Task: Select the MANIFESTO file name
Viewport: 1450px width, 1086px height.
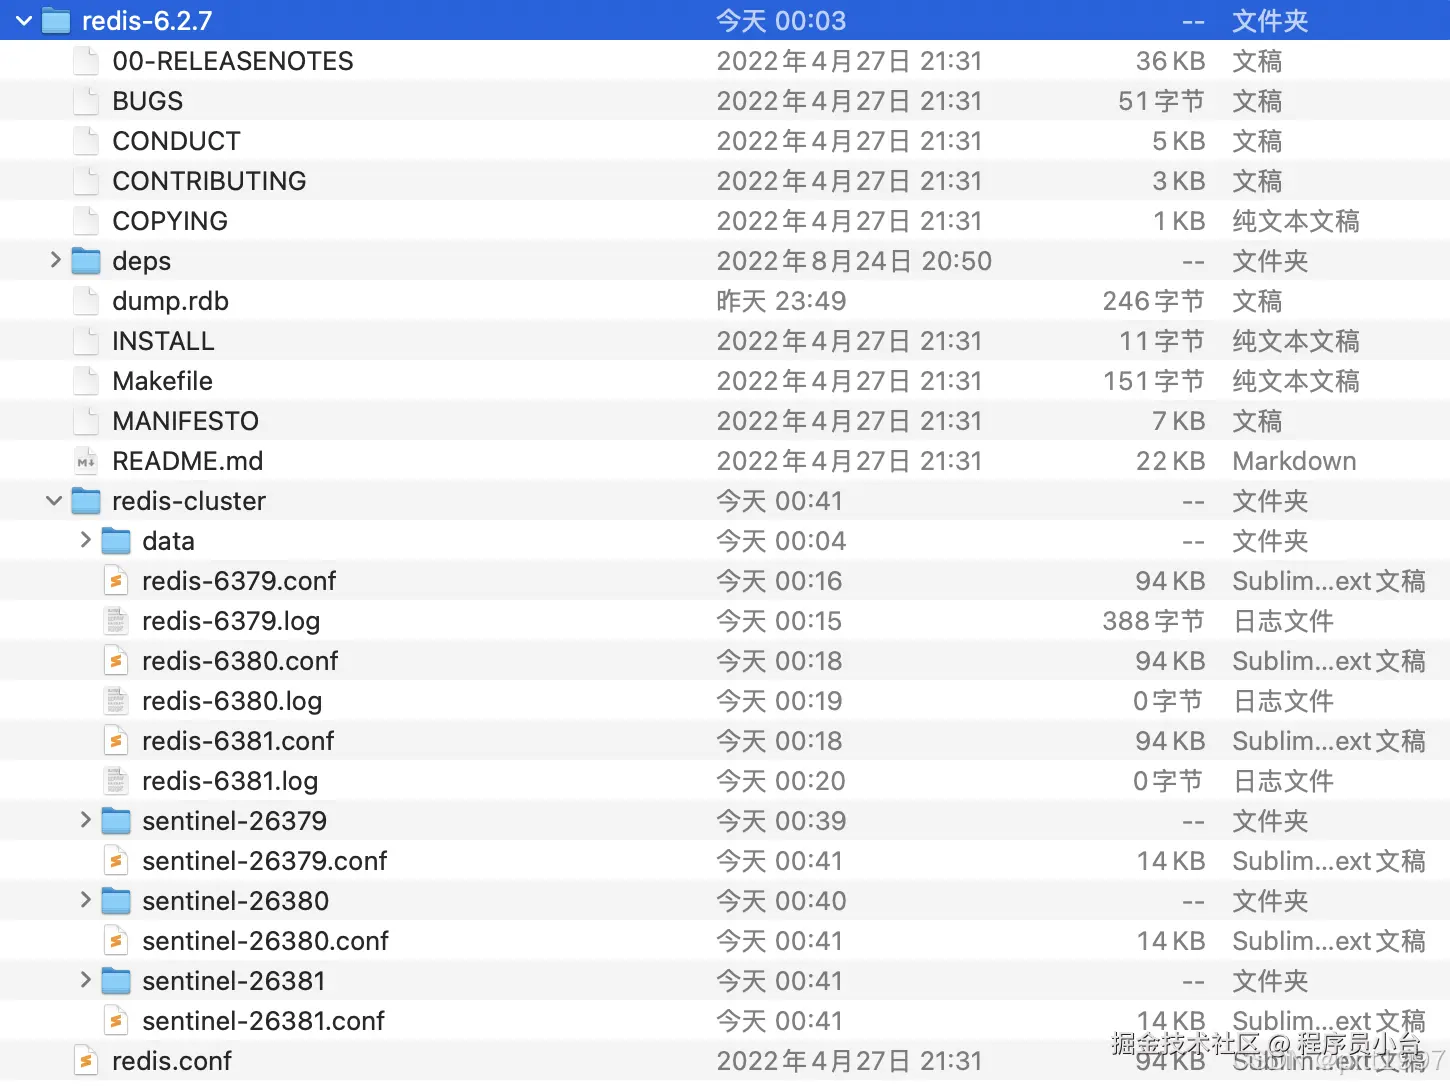Action: pyautogui.click(x=186, y=421)
